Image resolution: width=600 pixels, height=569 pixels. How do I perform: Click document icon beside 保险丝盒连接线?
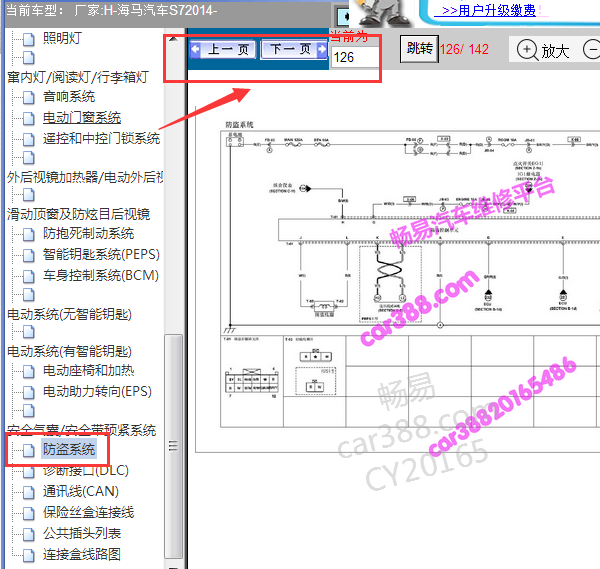coord(28,513)
